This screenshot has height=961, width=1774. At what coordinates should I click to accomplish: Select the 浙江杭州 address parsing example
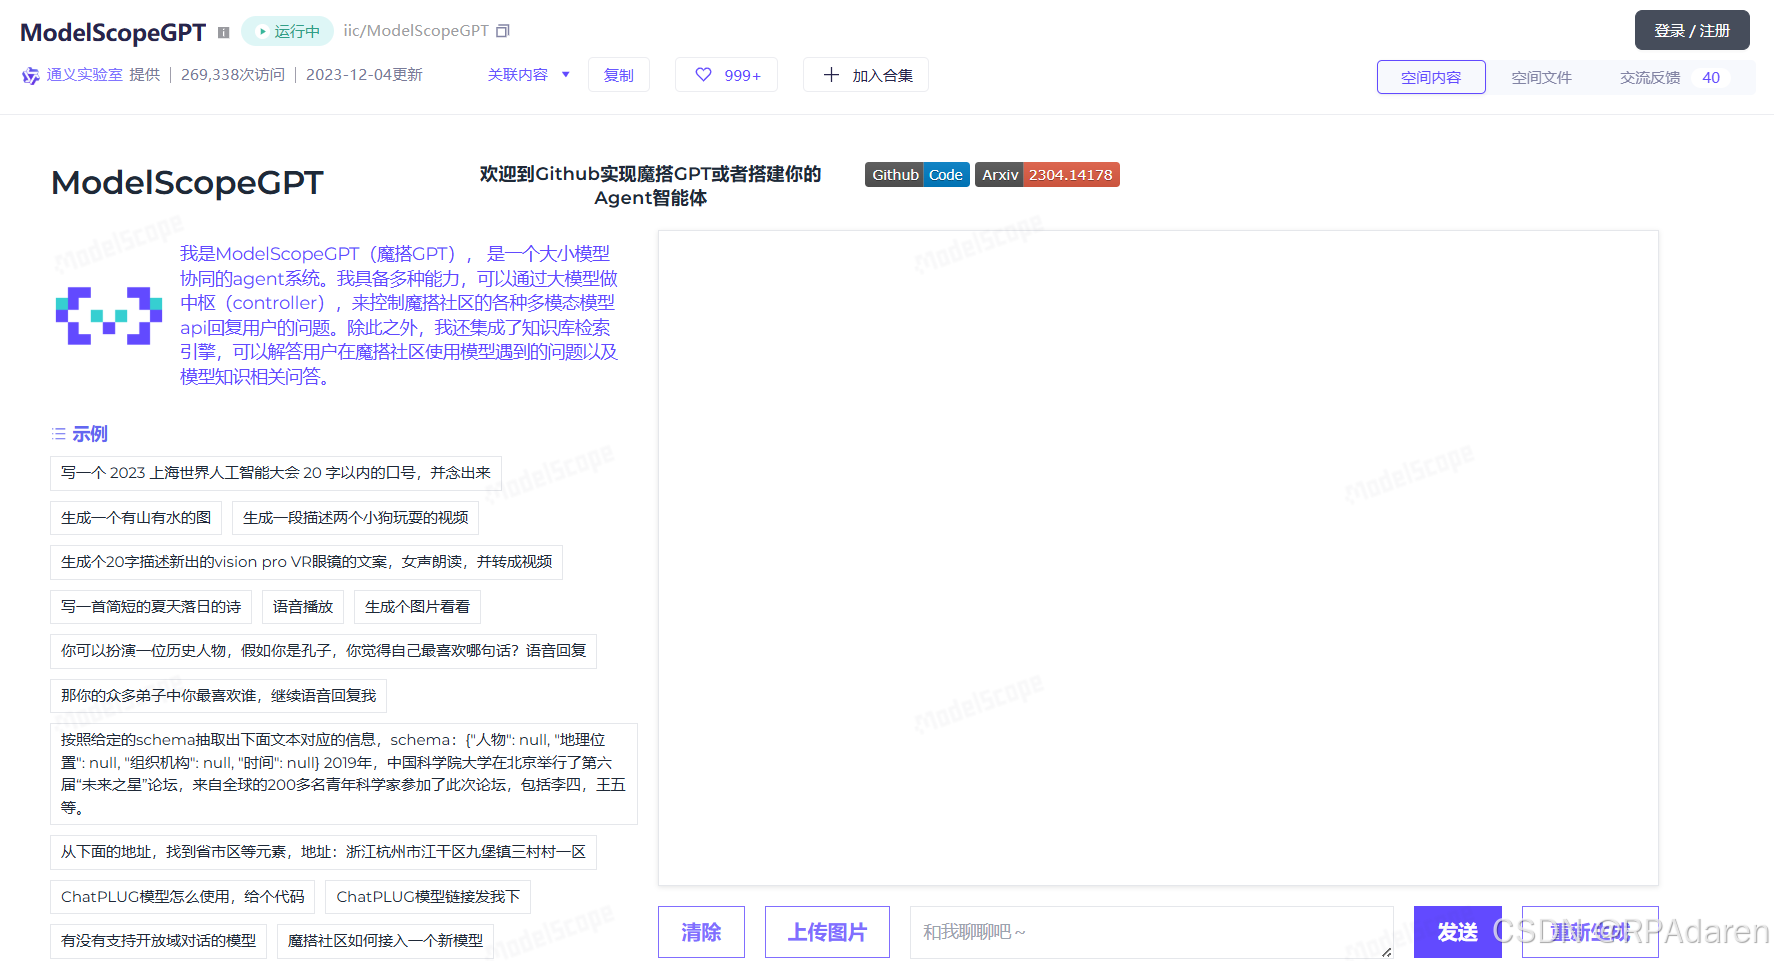pos(323,852)
